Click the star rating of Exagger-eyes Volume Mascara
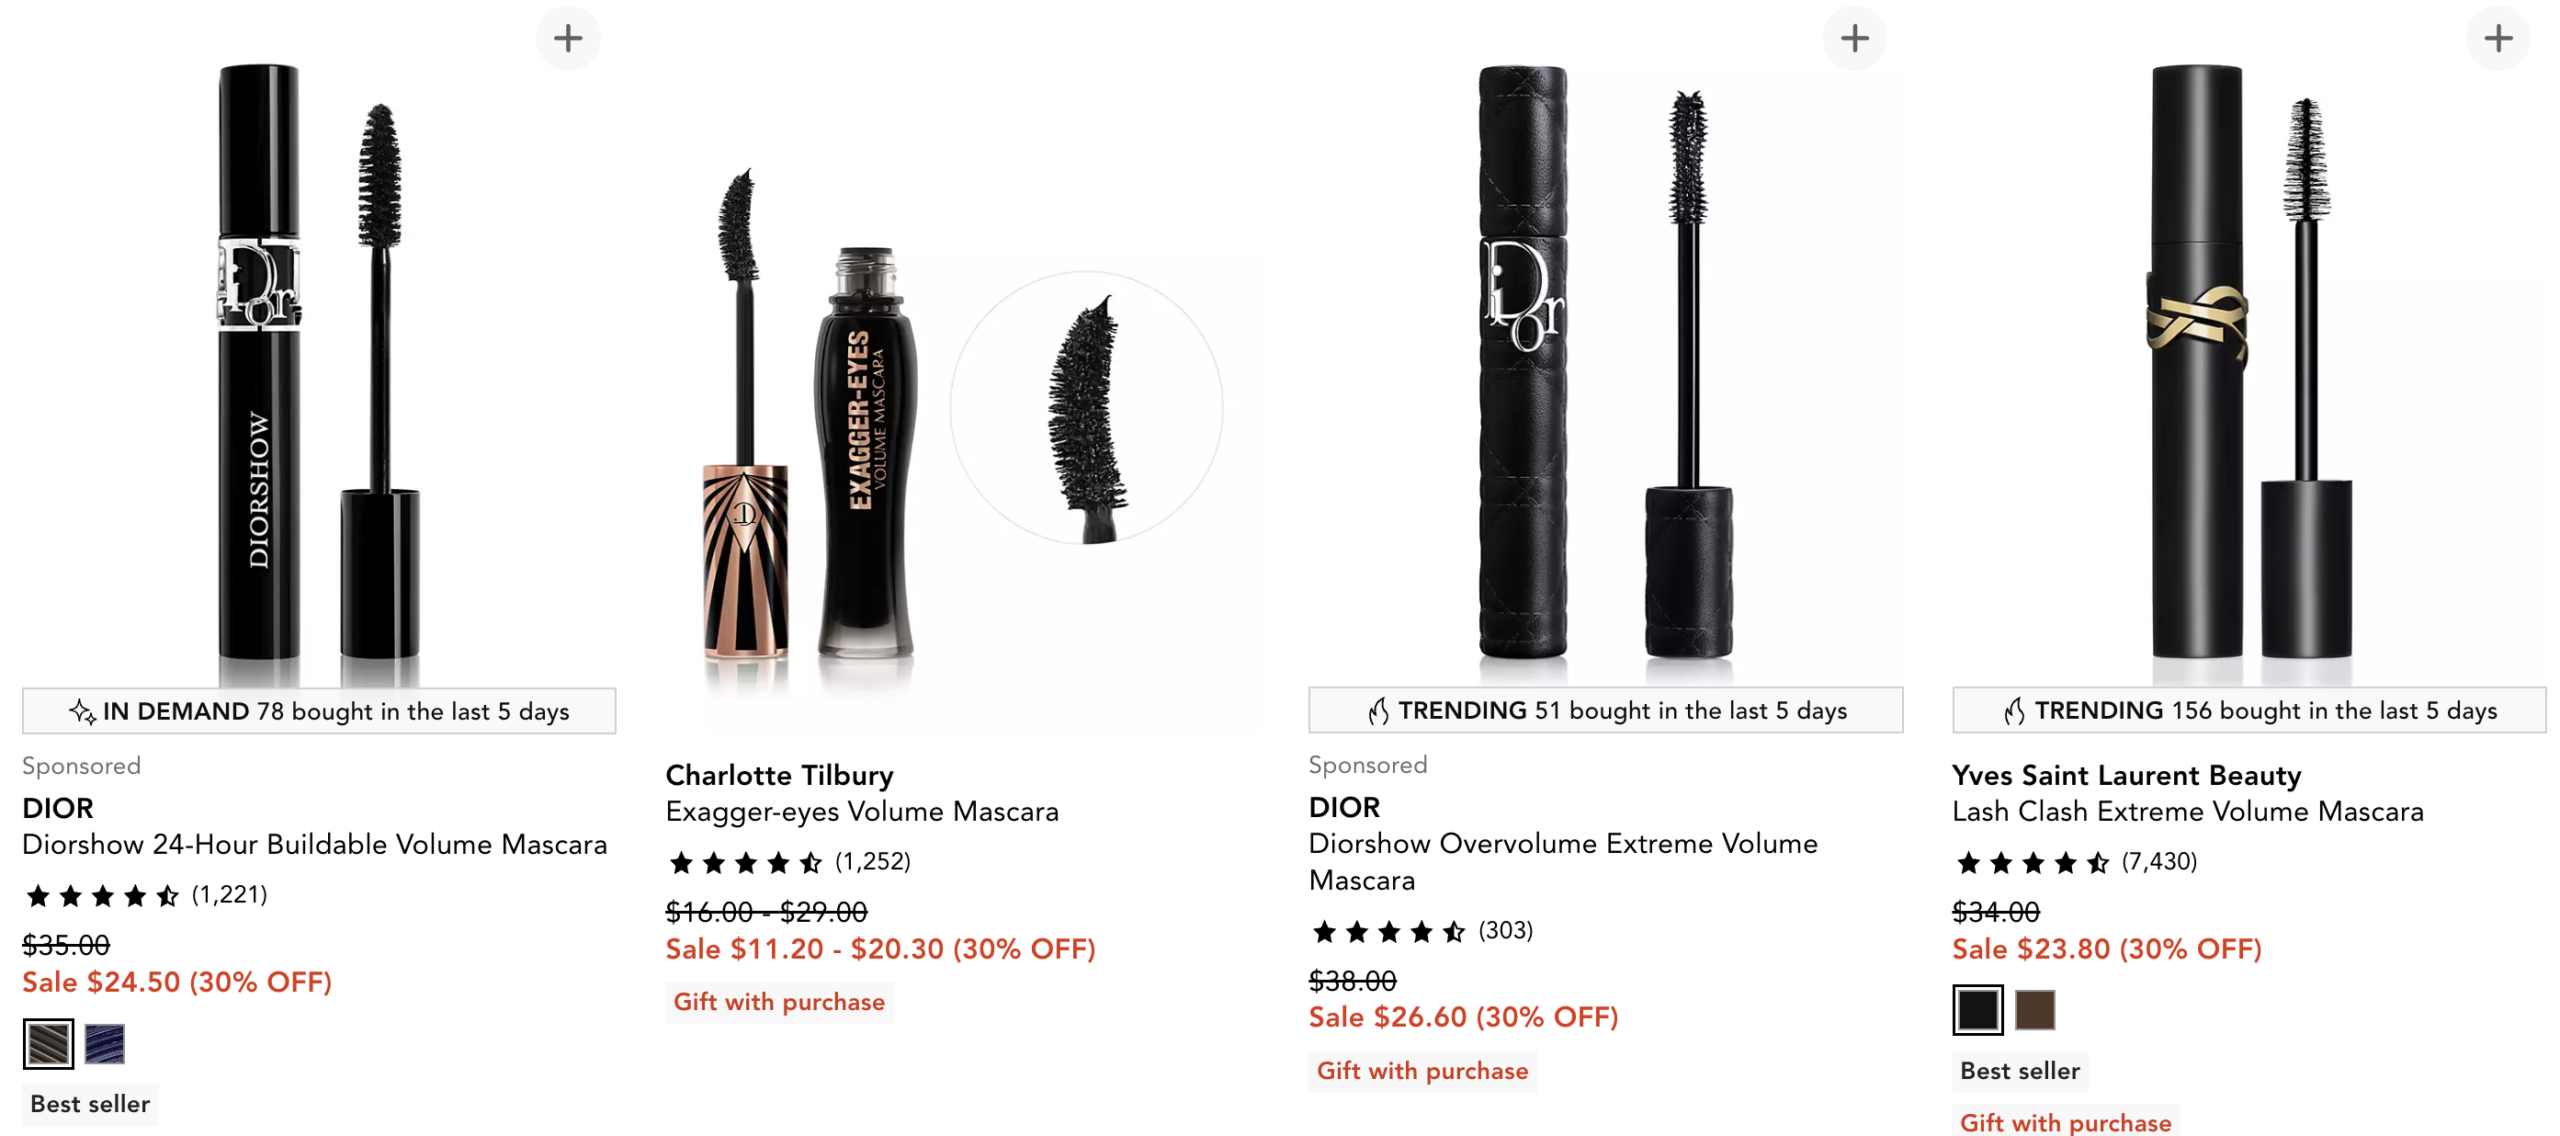Image resolution: width=2560 pixels, height=1136 pixels. pyautogui.click(x=745, y=862)
